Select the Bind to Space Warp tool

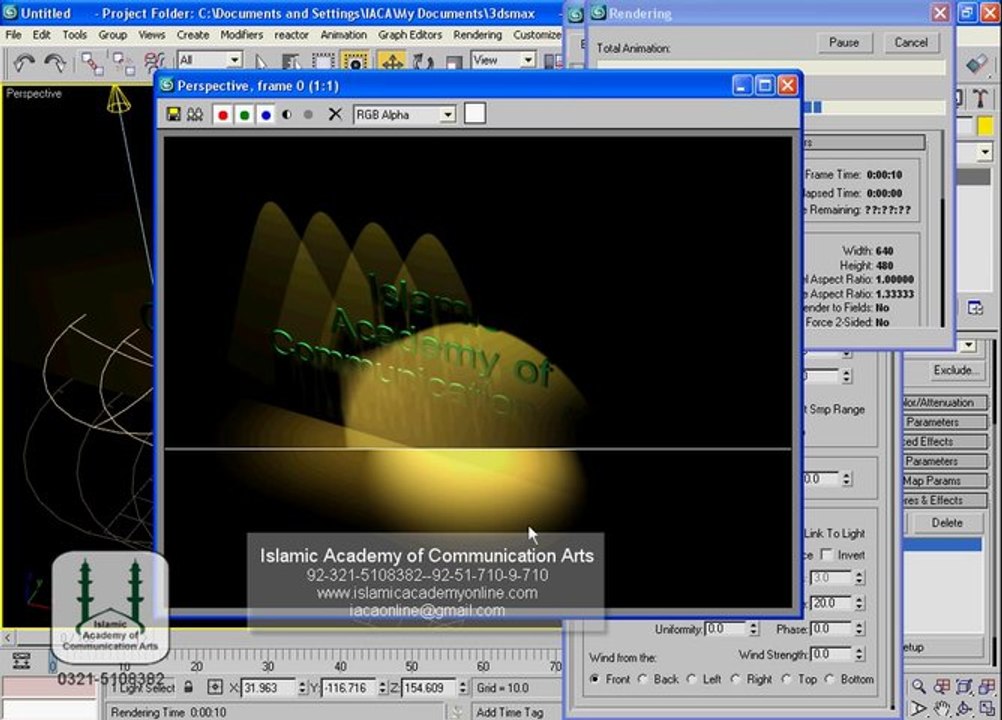(154, 63)
